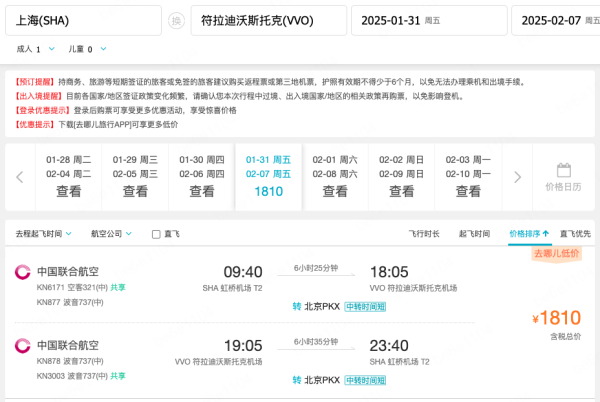Click 共享 label next to KN3003
The height and width of the screenshot is (402, 600).
(x=118, y=376)
